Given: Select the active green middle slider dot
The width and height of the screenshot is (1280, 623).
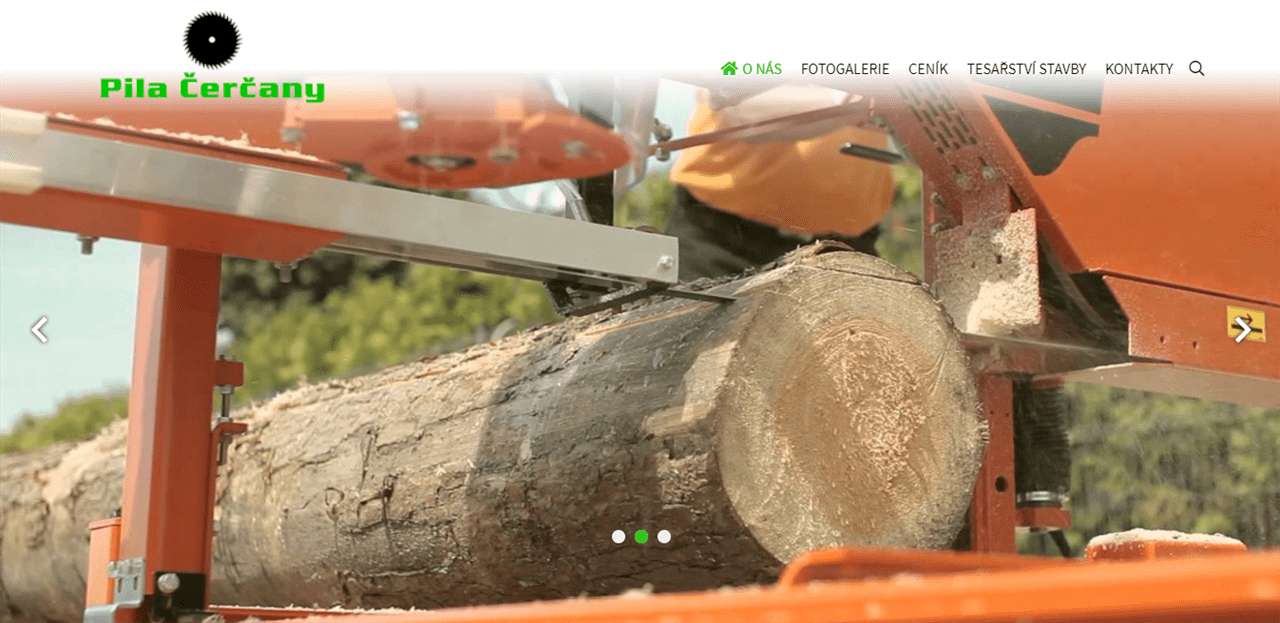Looking at the screenshot, I should (x=641, y=536).
